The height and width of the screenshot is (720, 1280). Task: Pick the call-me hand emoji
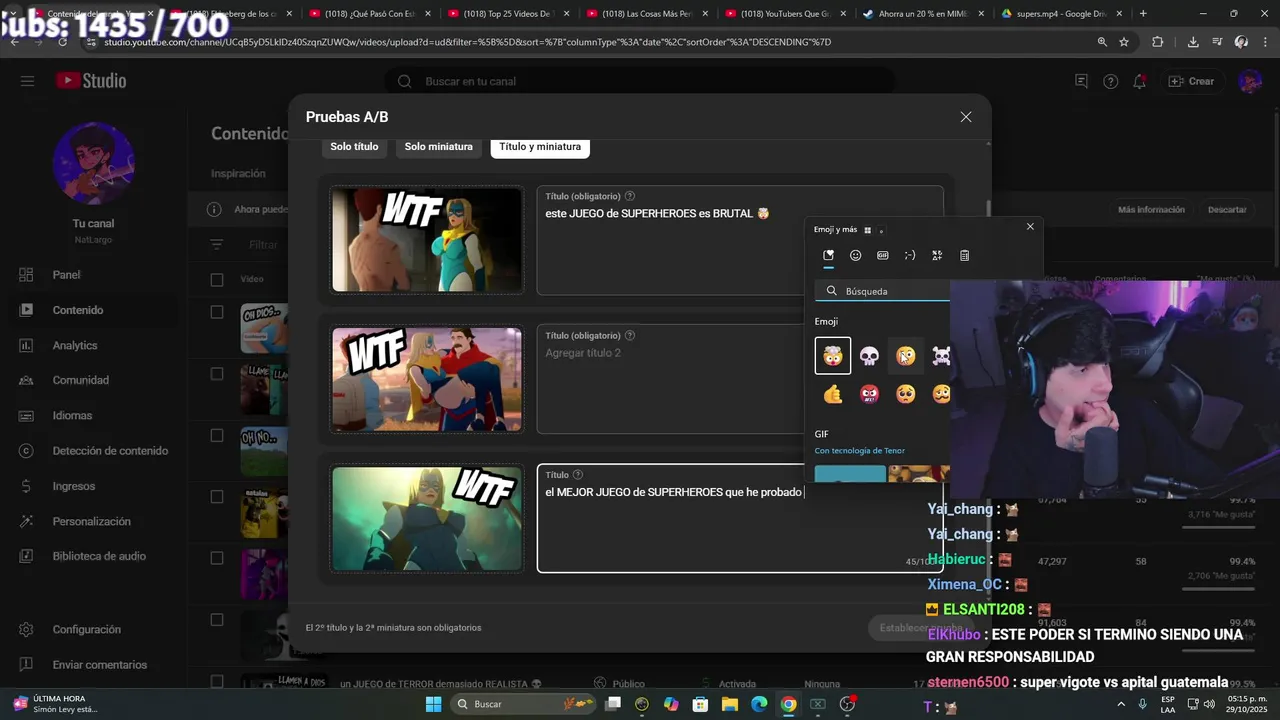[833, 394]
